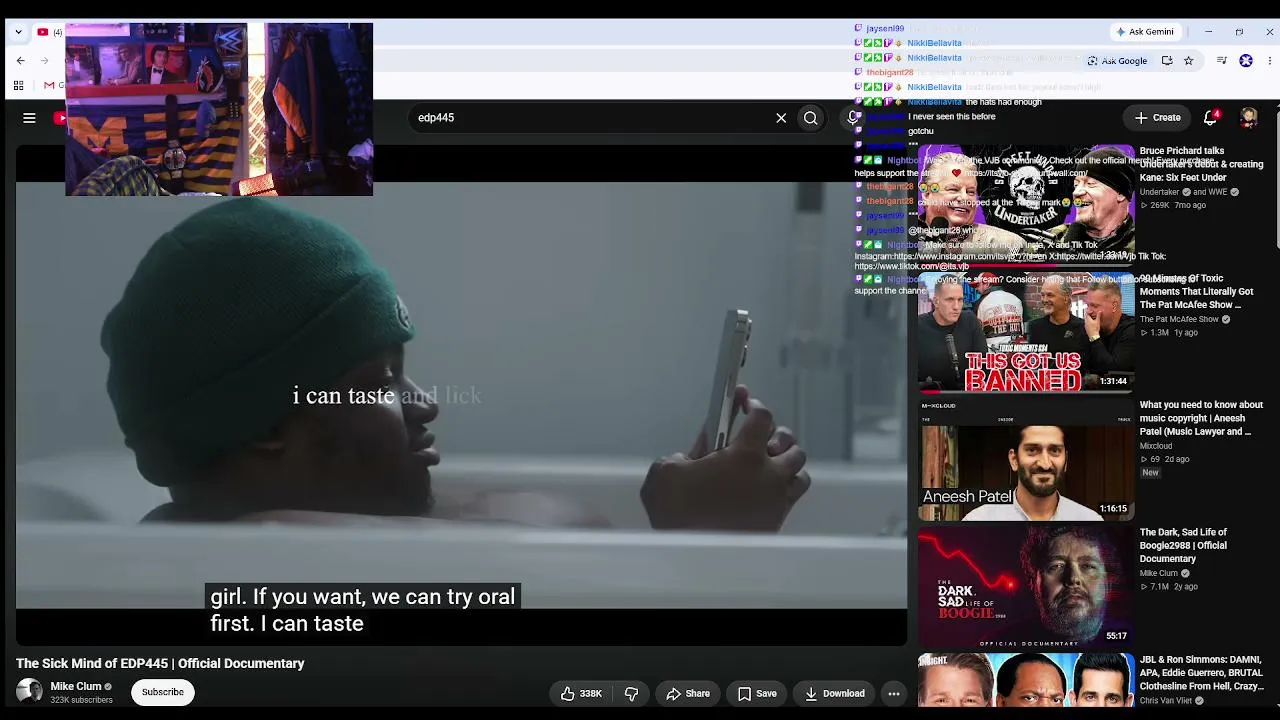The image size is (1280, 720).
Task: Click Create button in YouTube header
Action: (x=1158, y=118)
